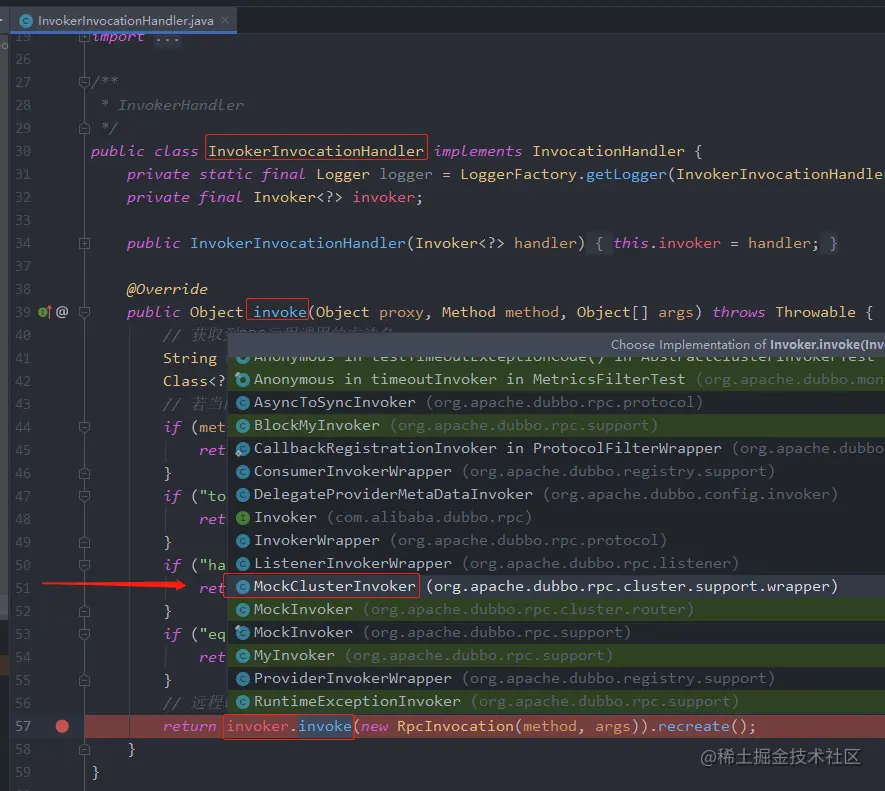Click RpcInvocation in the return statement
The image size is (885, 791).
pyautogui.click(x=455, y=727)
